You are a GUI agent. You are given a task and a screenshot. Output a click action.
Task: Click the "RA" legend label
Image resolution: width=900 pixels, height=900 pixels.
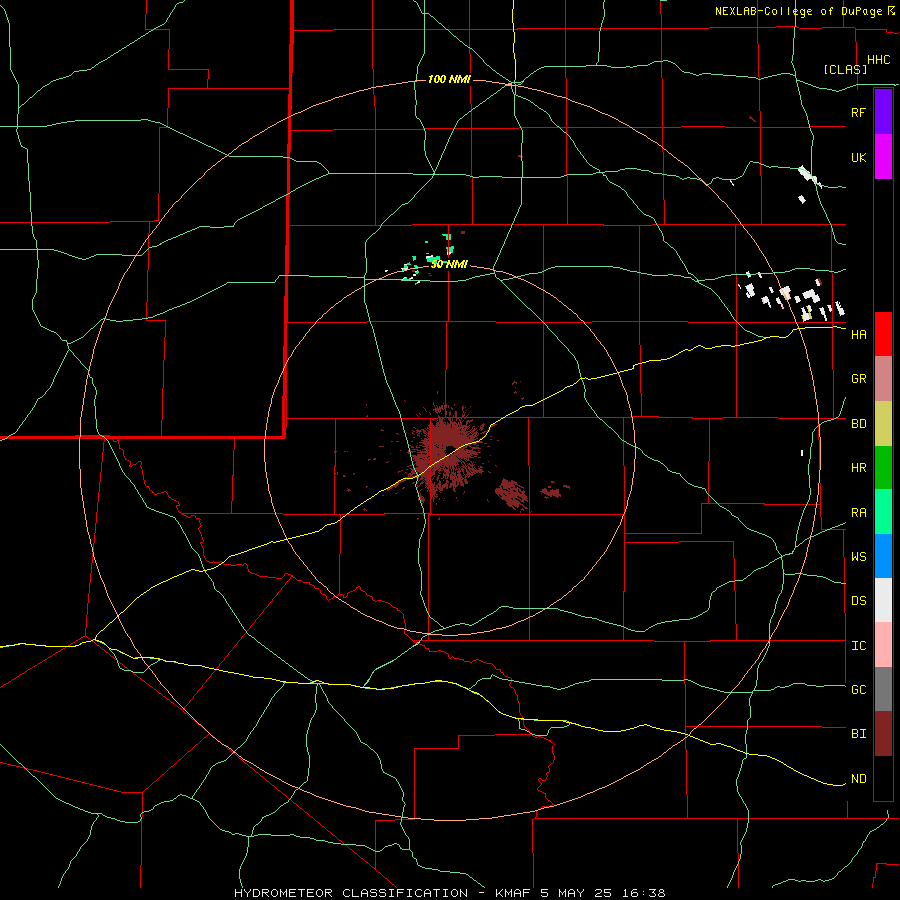tap(859, 512)
